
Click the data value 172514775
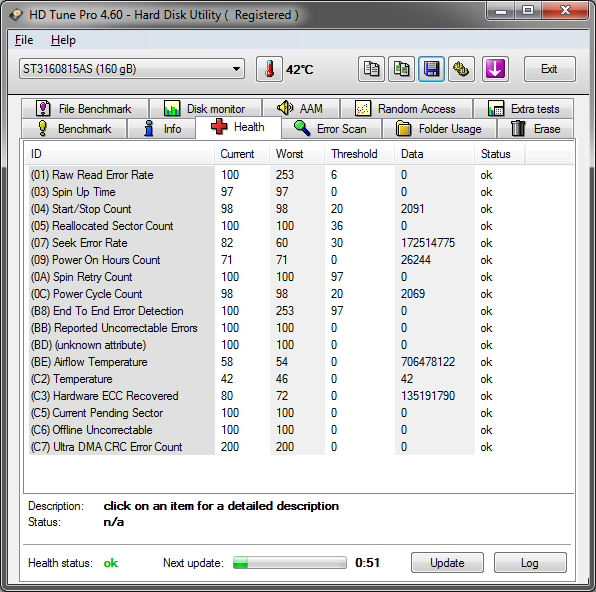[x=428, y=243]
